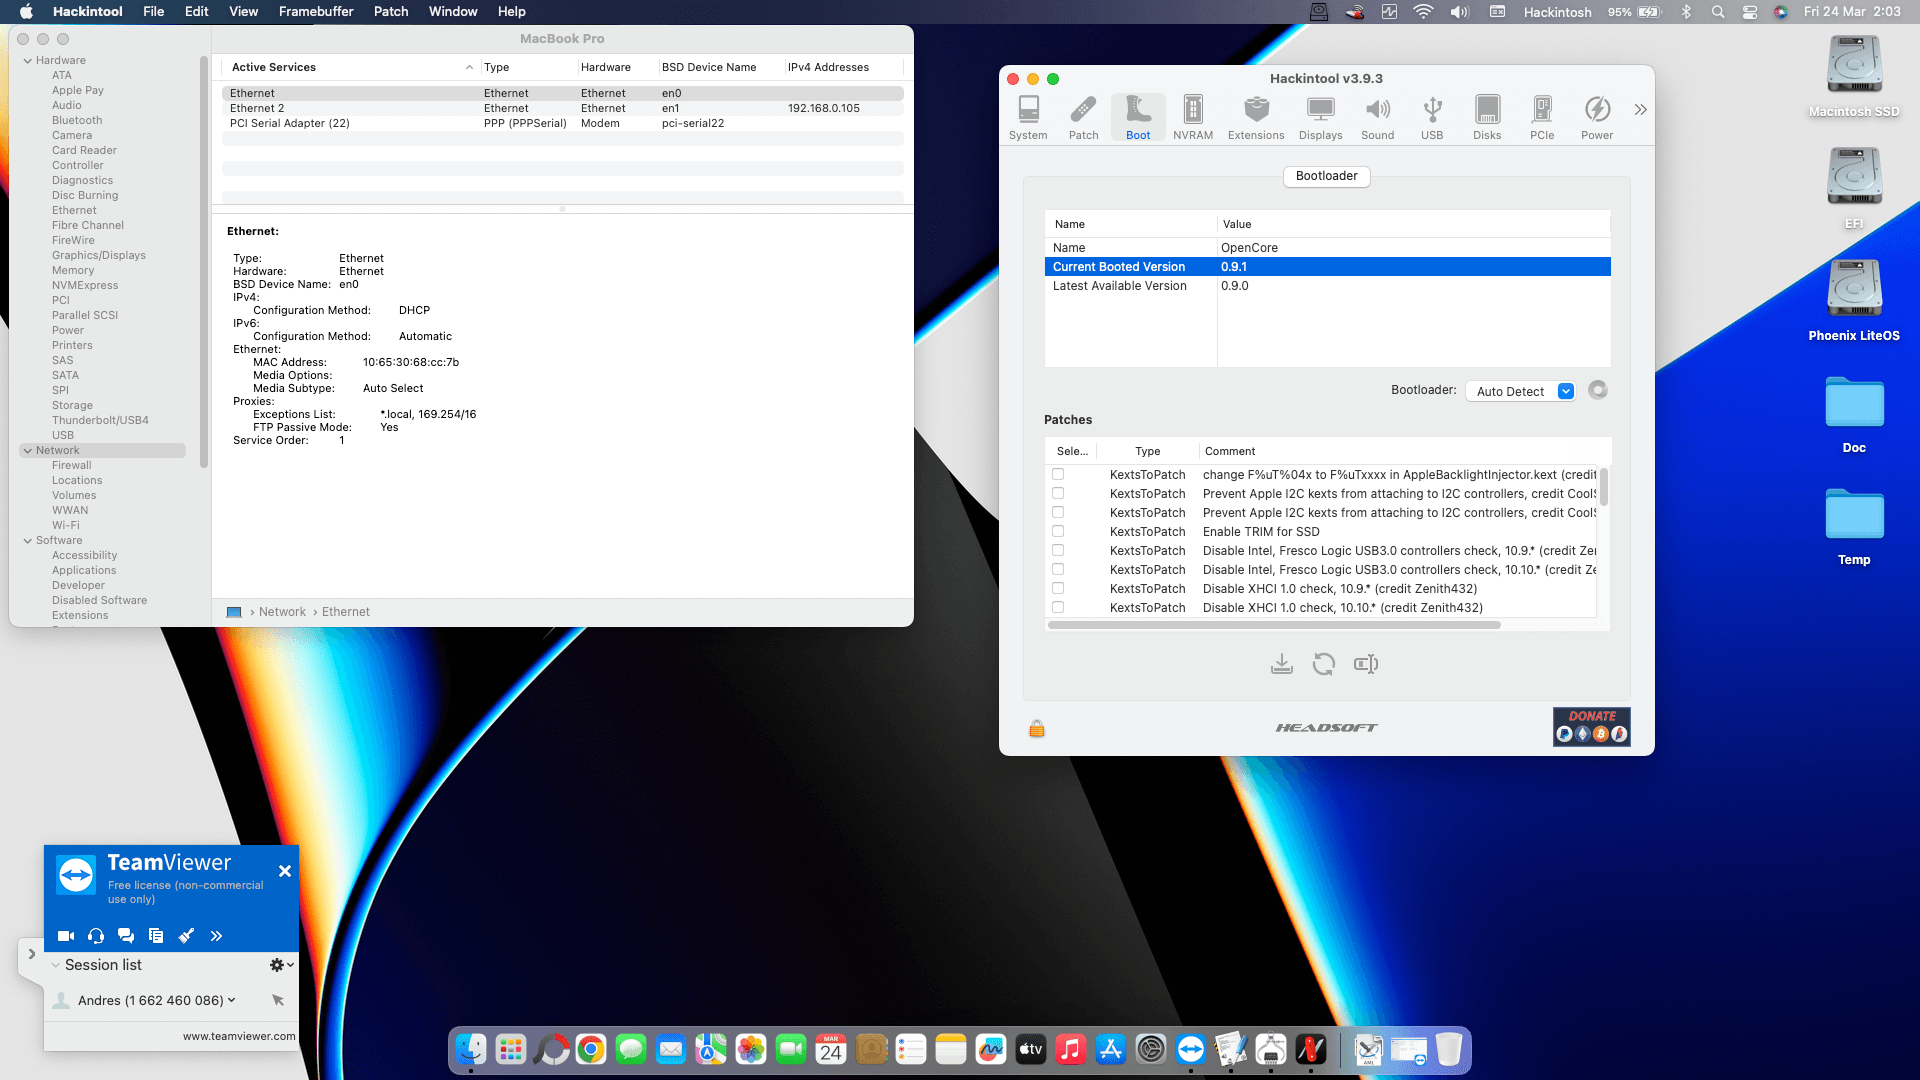Image resolution: width=1920 pixels, height=1080 pixels.
Task: Select Wi-Fi in the System Information sidebar
Action: (x=66, y=526)
